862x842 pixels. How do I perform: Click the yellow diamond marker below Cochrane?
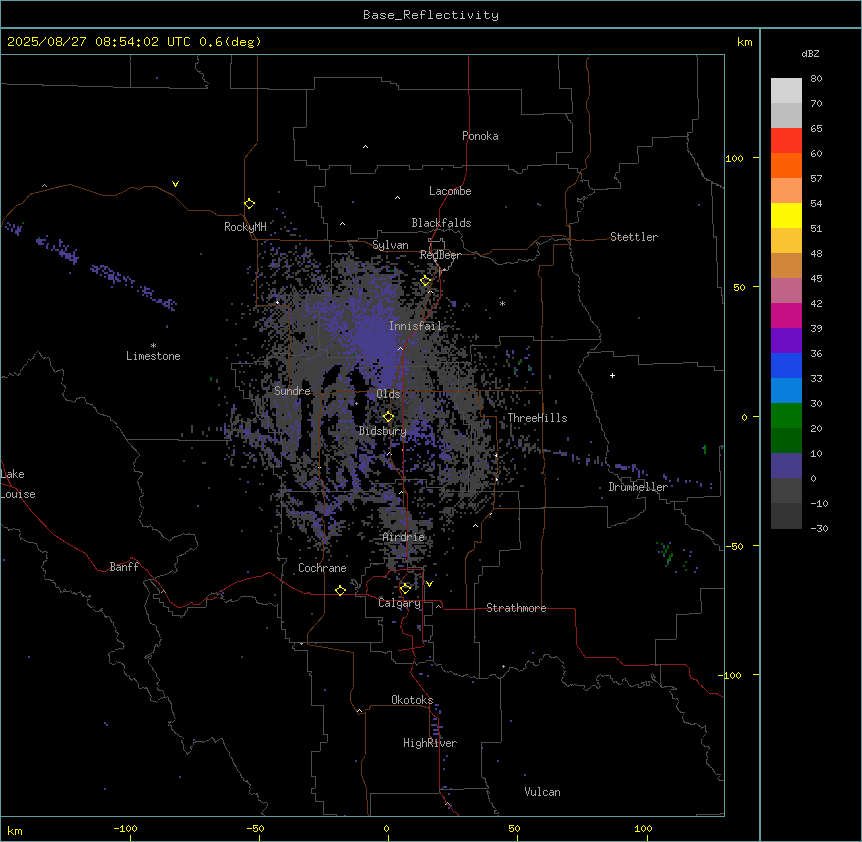pos(340,590)
